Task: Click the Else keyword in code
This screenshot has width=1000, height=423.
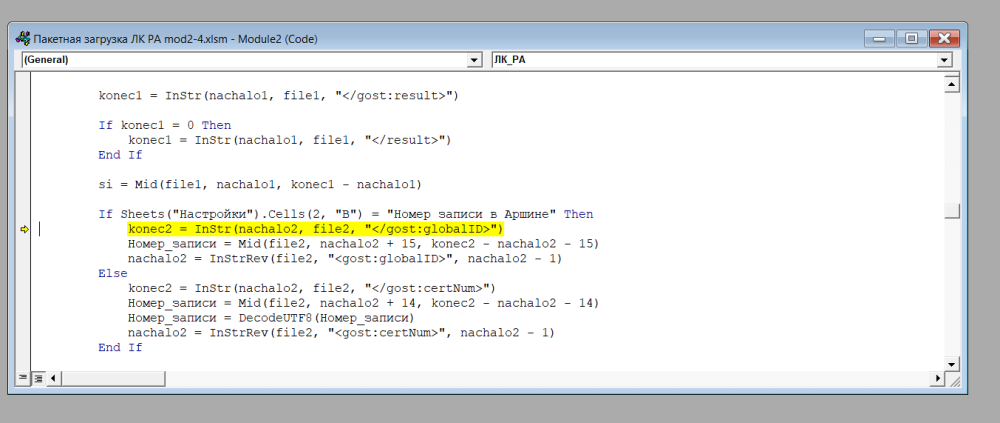Action: (113, 273)
